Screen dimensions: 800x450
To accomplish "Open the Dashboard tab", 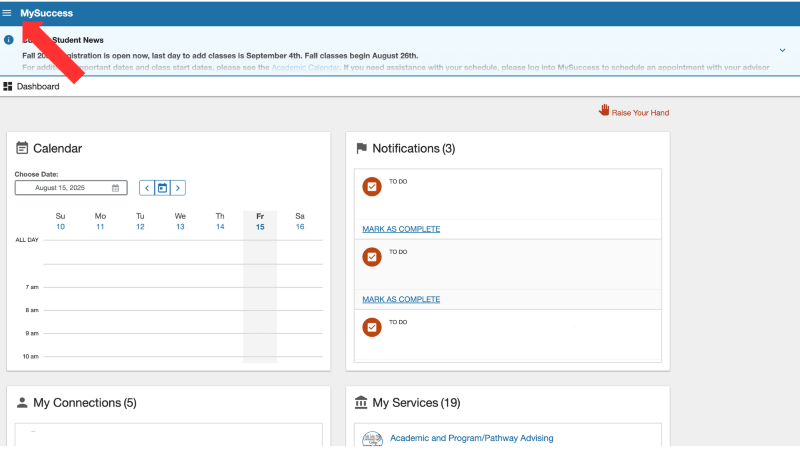I will tap(37, 87).
